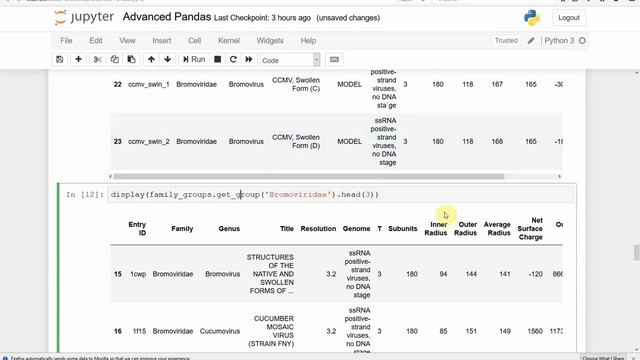The width and height of the screenshot is (640, 360).
Task: Click the Jupyter logo
Action: click(x=84, y=17)
